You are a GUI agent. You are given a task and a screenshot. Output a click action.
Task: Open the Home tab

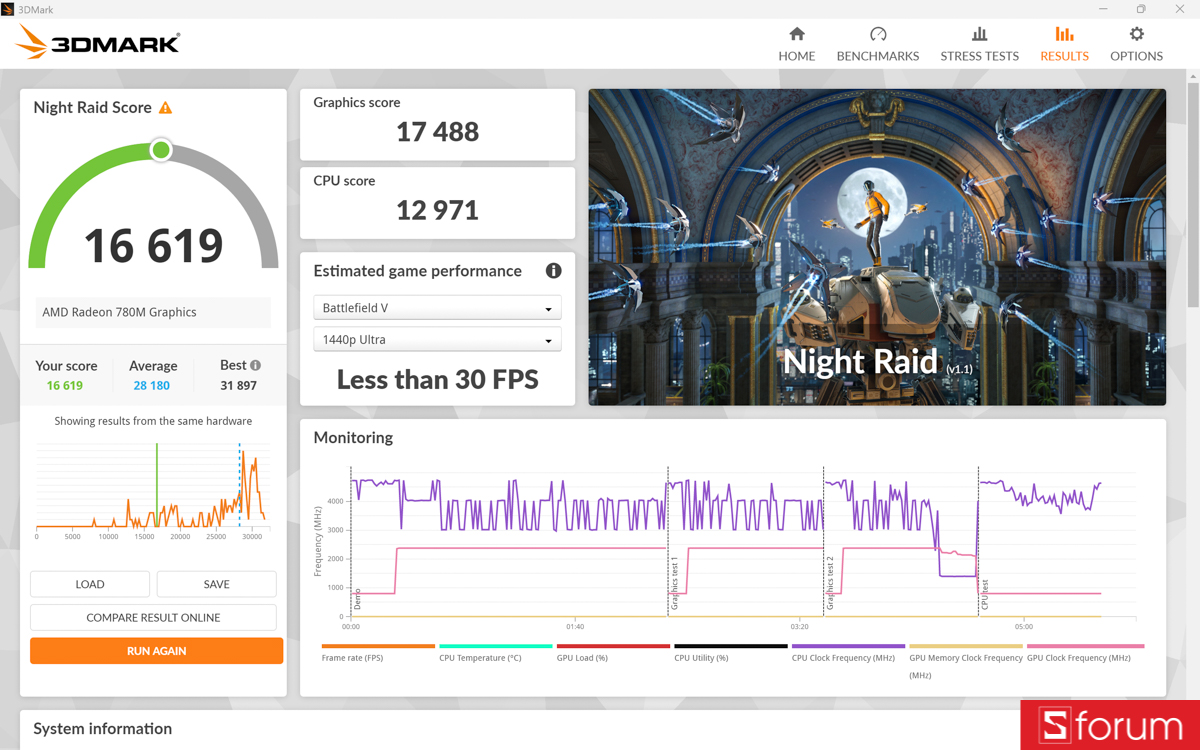[x=796, y=44]
